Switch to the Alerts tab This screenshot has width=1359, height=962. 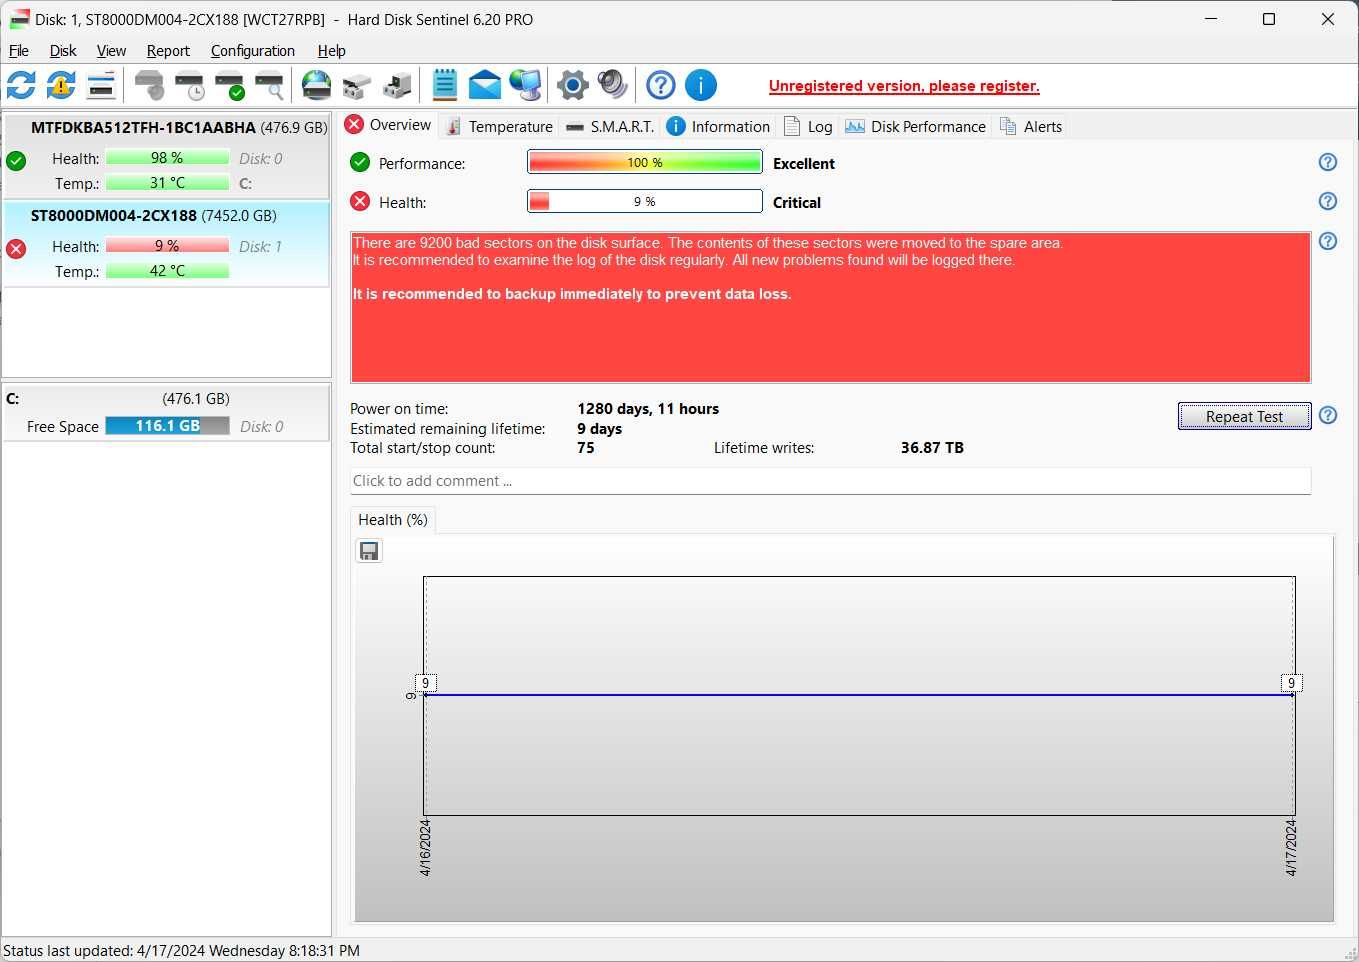tap(1031, 127)
